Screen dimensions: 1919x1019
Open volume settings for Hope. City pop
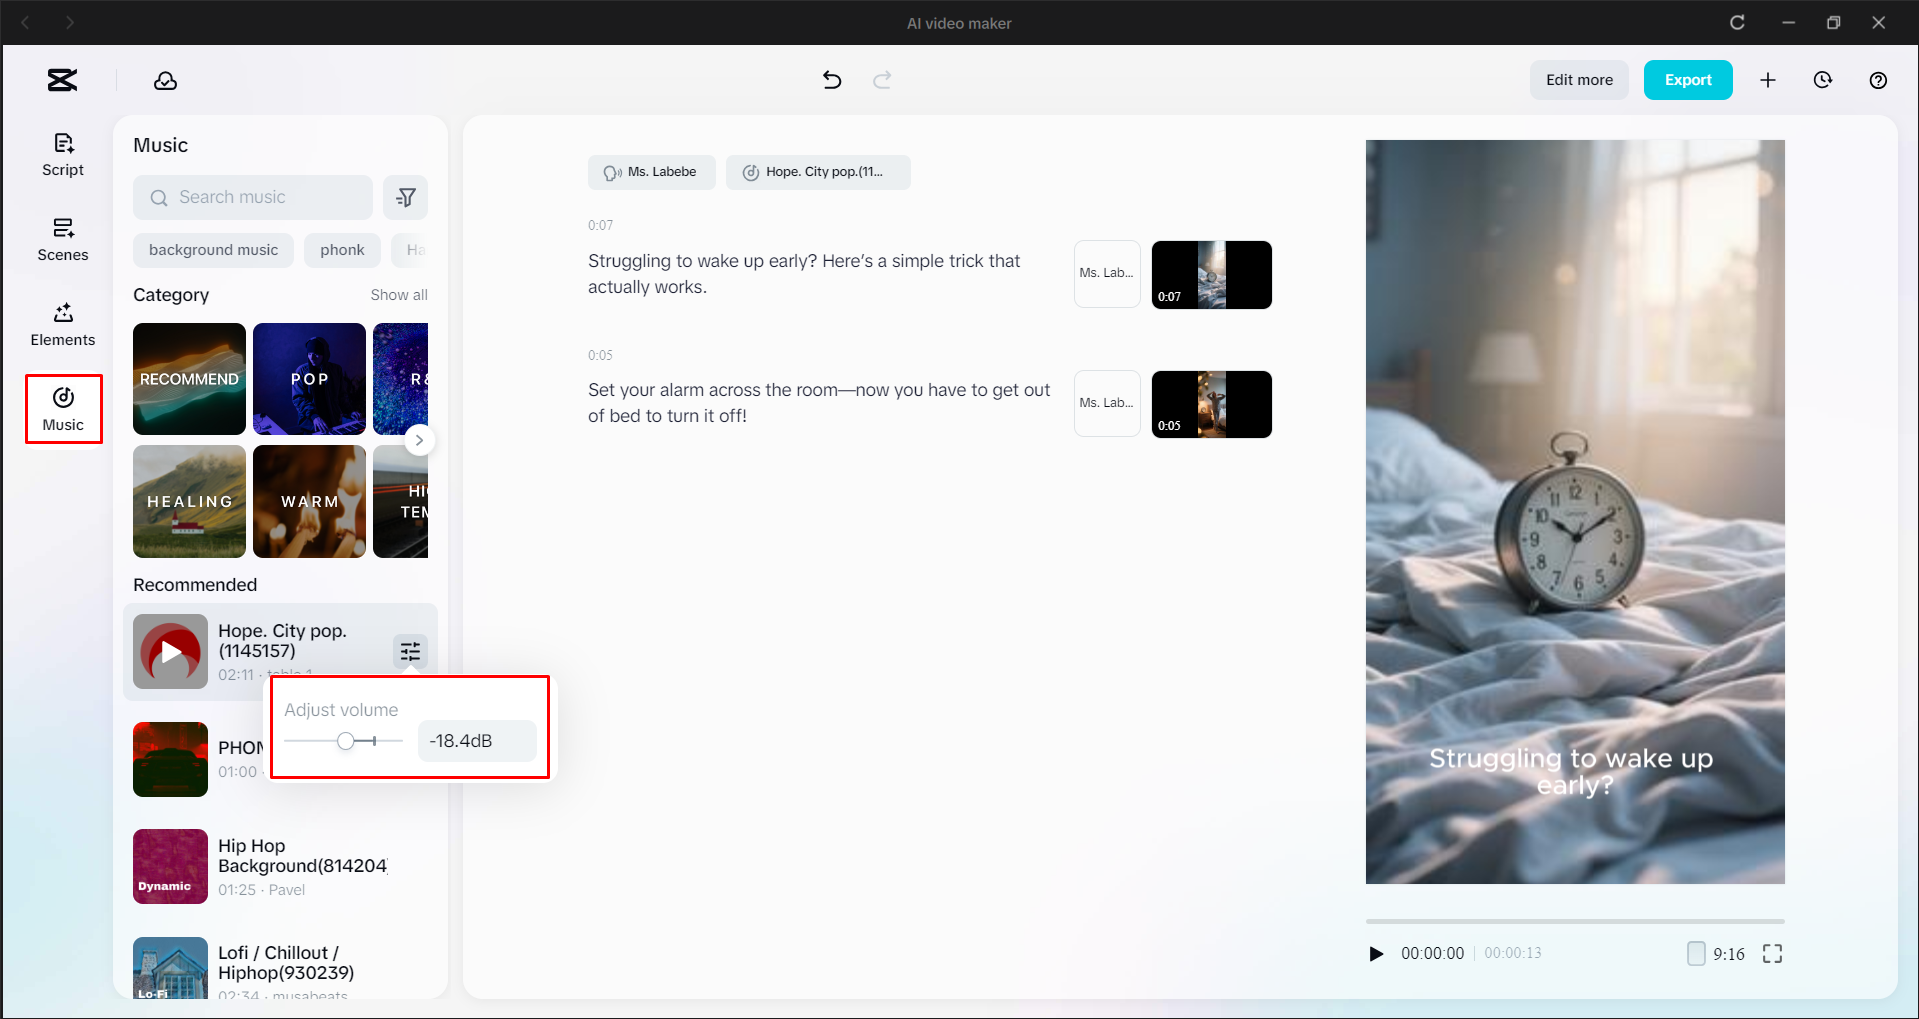point(409,651)
